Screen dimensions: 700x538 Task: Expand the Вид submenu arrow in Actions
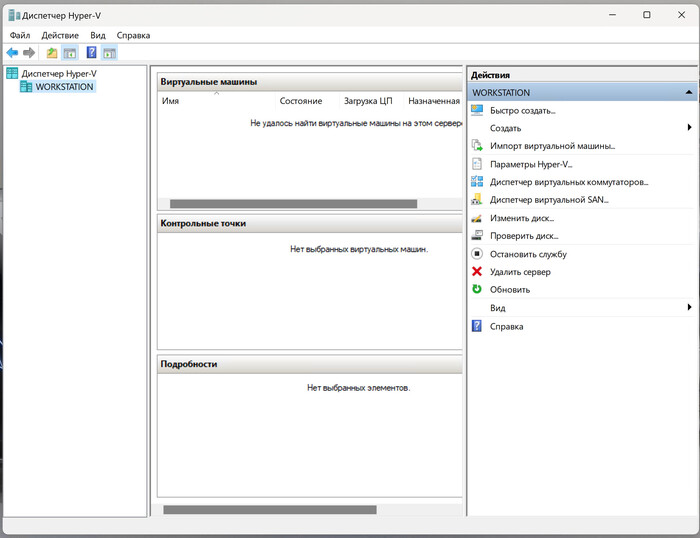(689, 307)
